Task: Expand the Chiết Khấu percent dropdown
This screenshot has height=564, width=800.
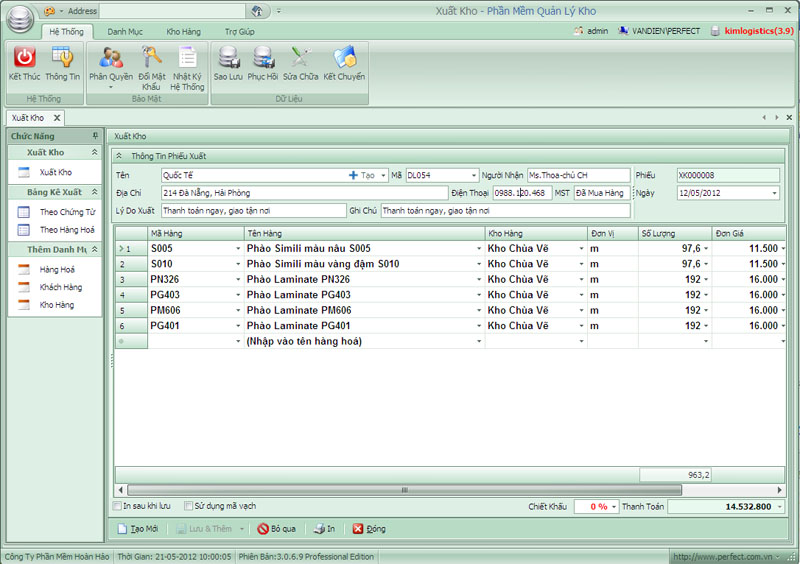Action: point(614,507)
